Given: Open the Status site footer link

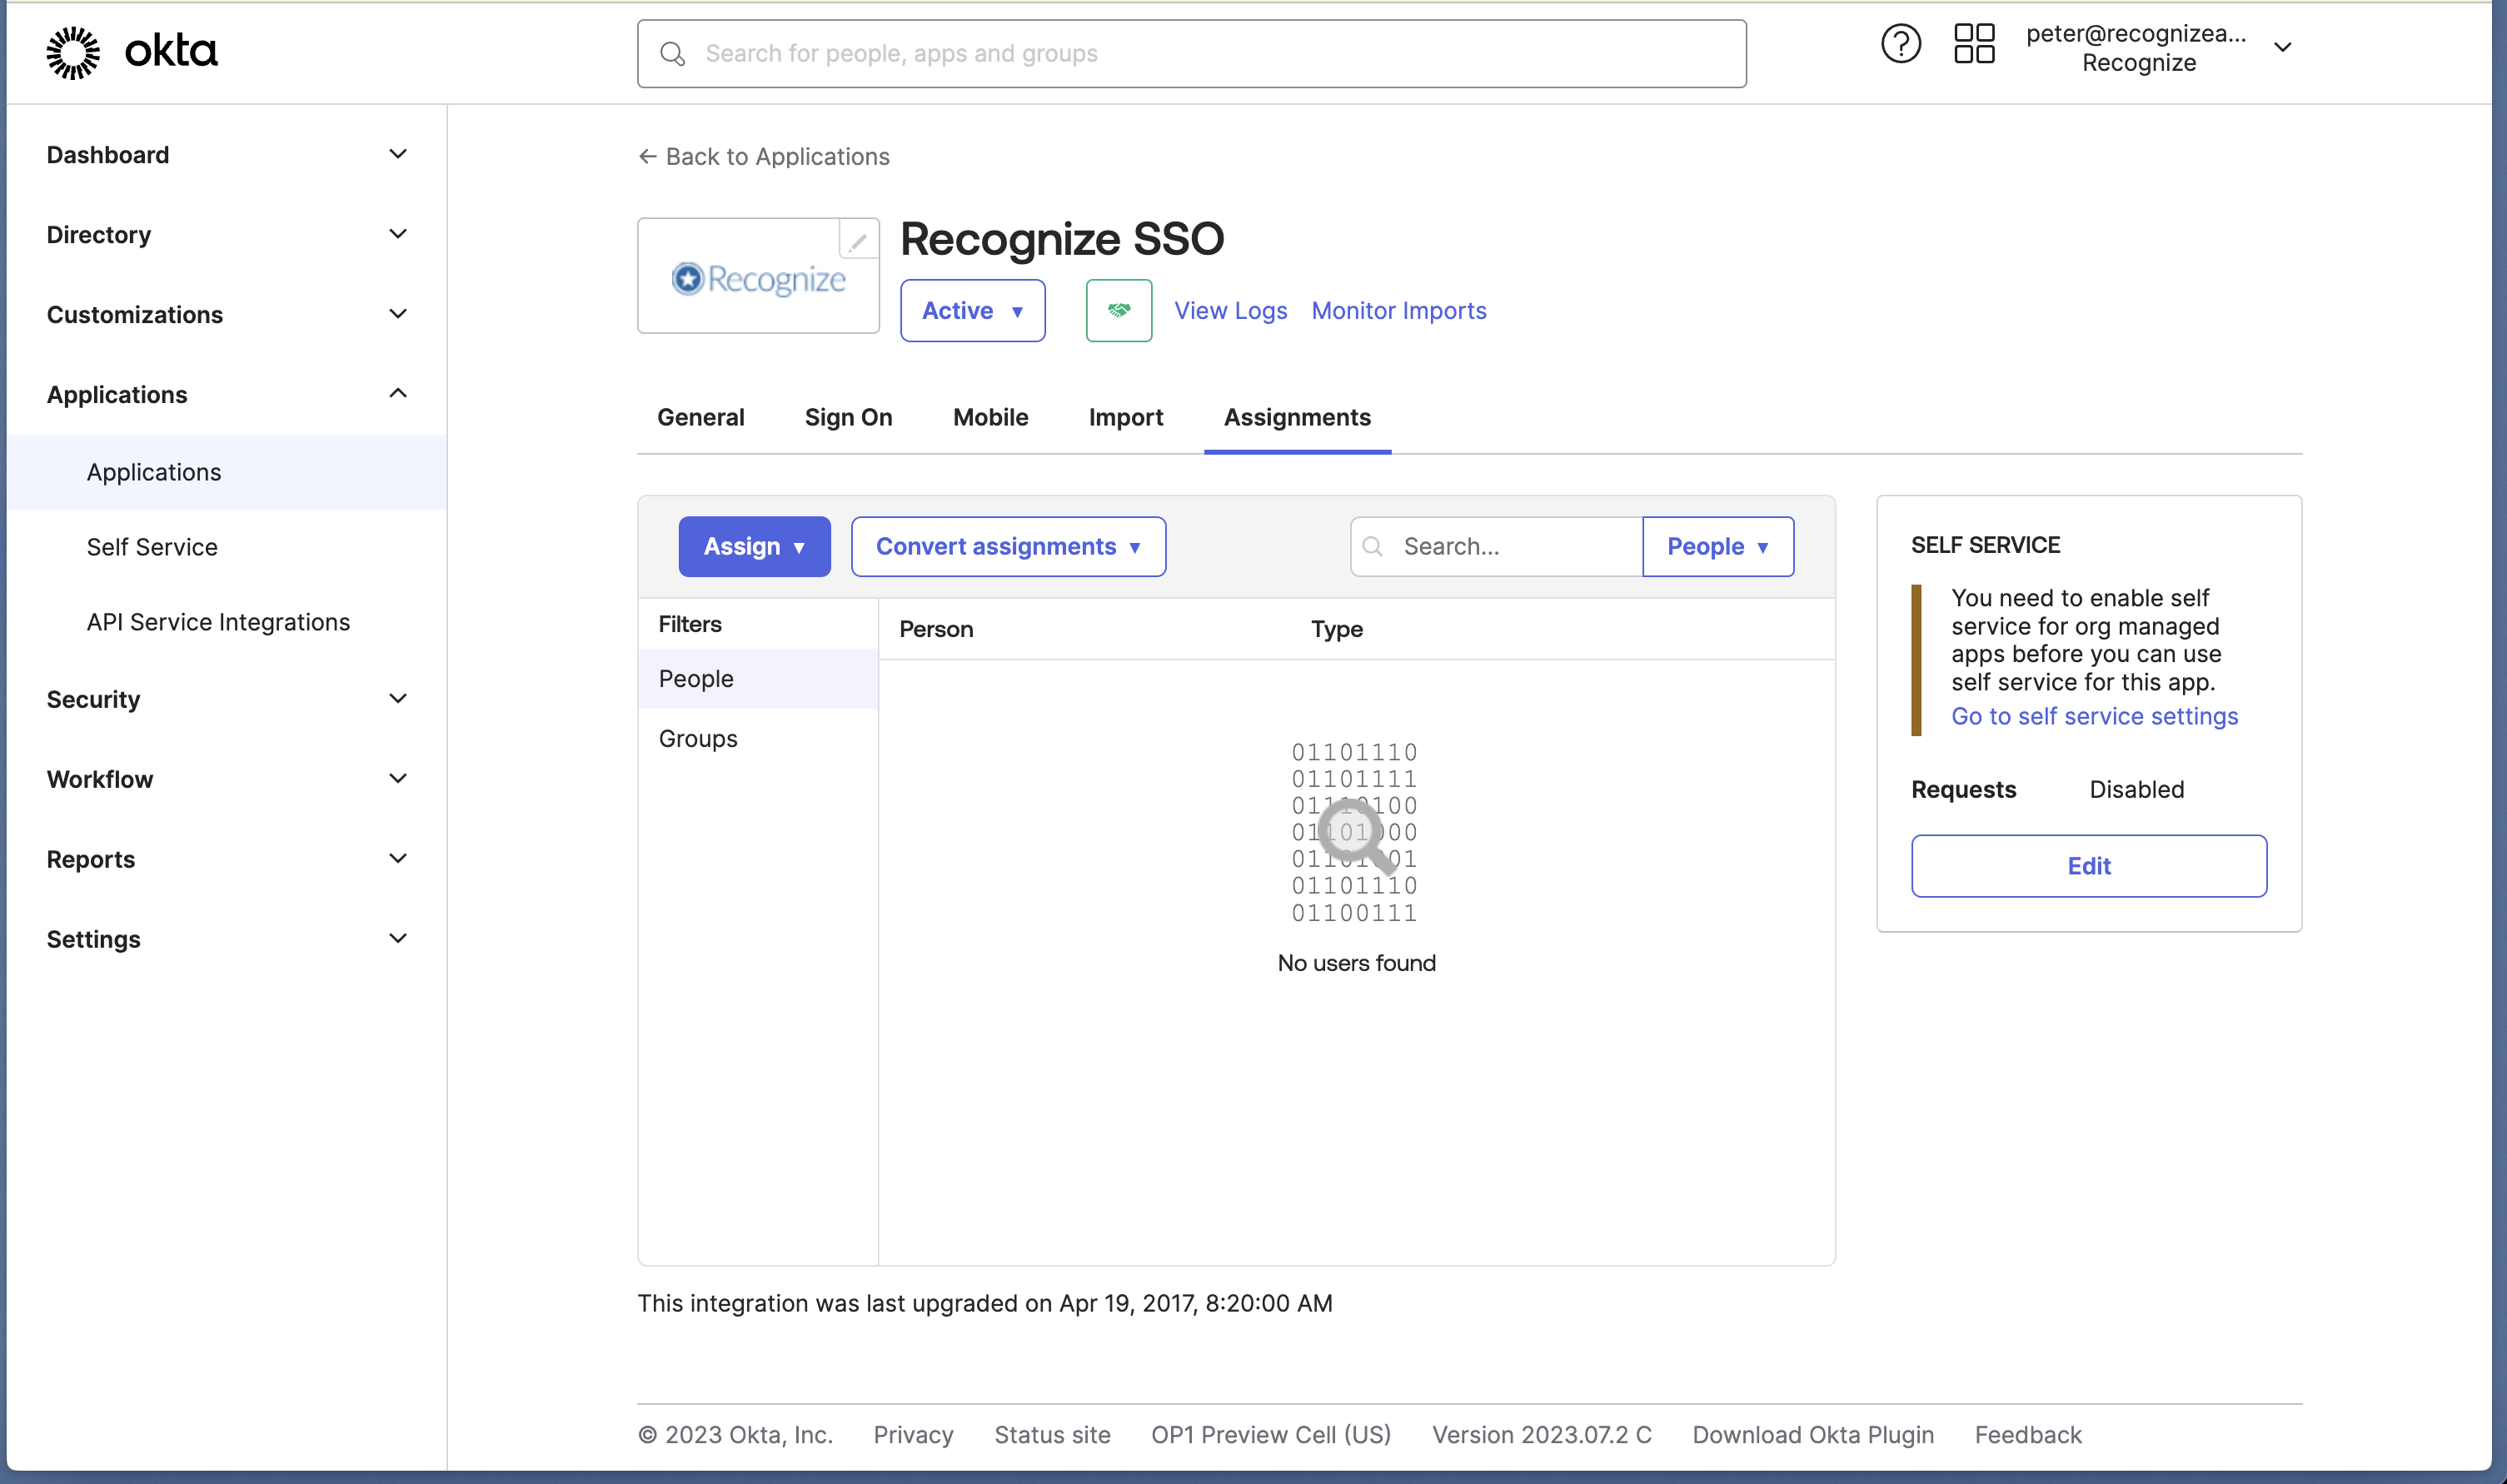Looking at the screenshot, I should tap(1052, 1435).
